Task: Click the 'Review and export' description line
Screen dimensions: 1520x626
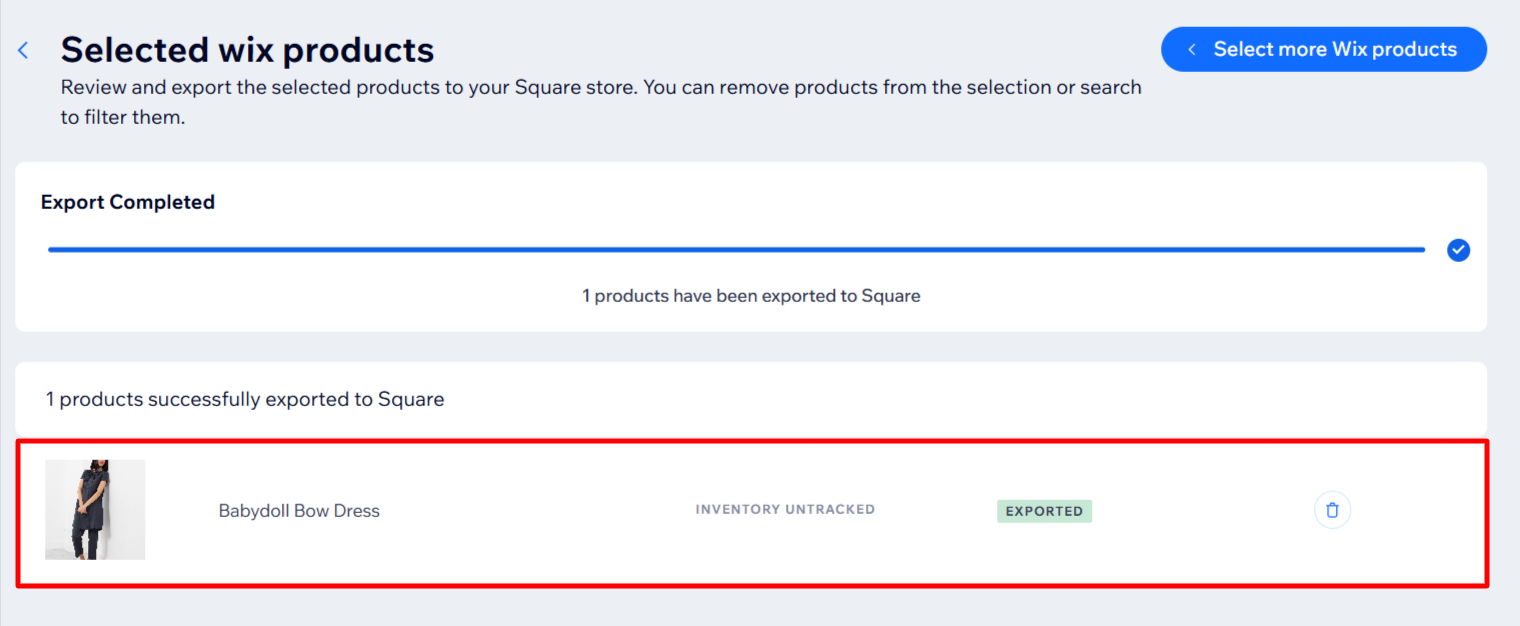Action: click(x=600, y=87)
